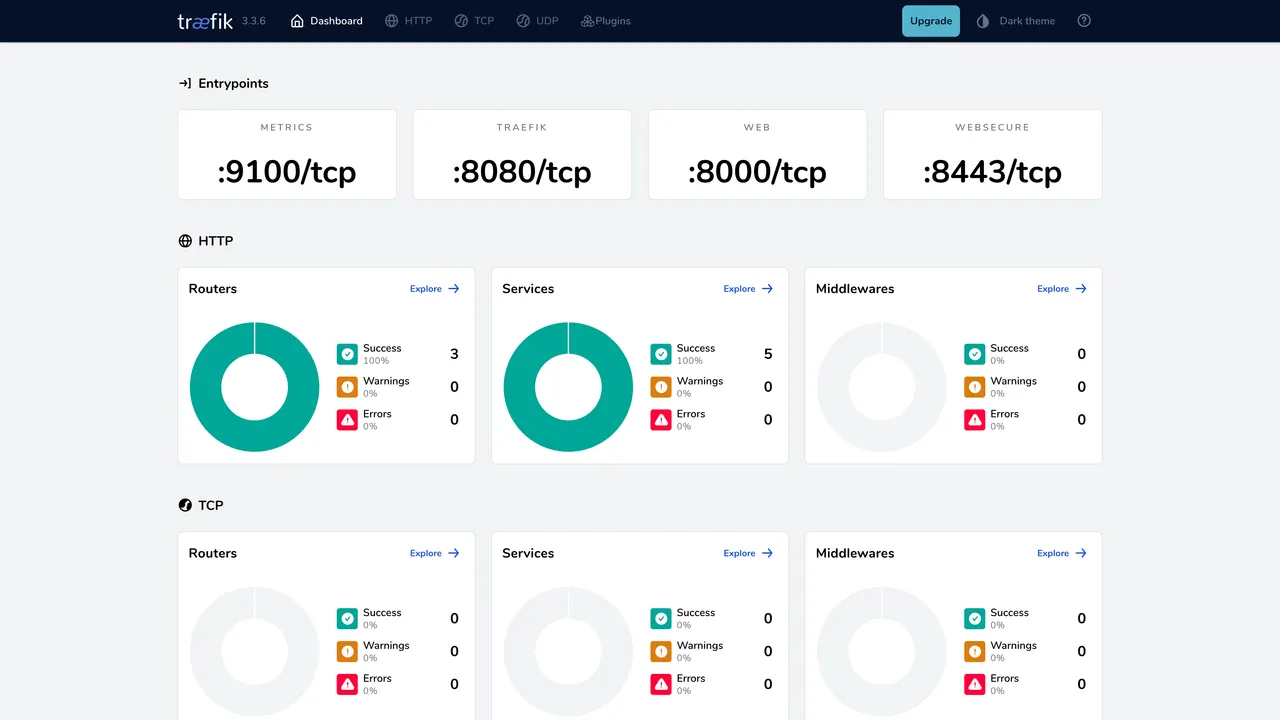Explore TCP Routers
Viewport: 1280px width, 720px height.
[435, 553]
